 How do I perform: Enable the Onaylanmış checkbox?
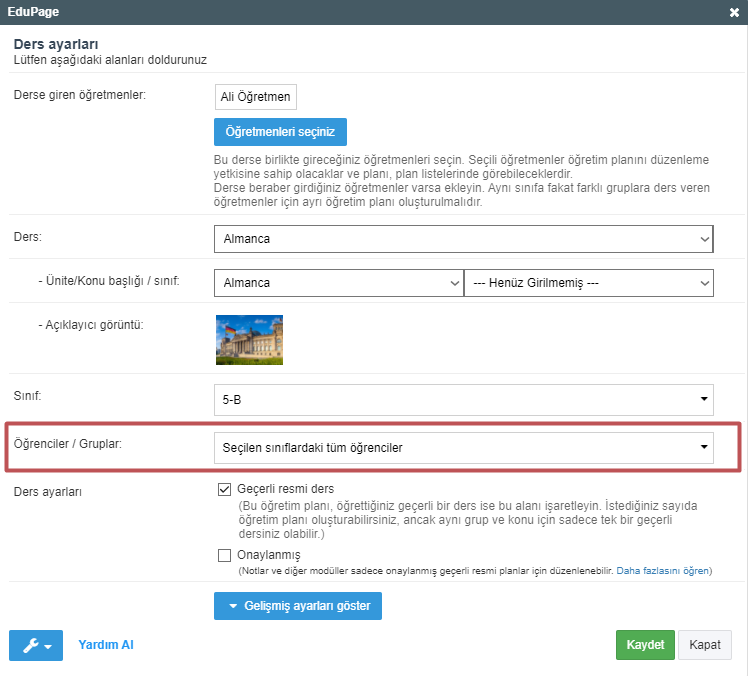pos(224,555)
